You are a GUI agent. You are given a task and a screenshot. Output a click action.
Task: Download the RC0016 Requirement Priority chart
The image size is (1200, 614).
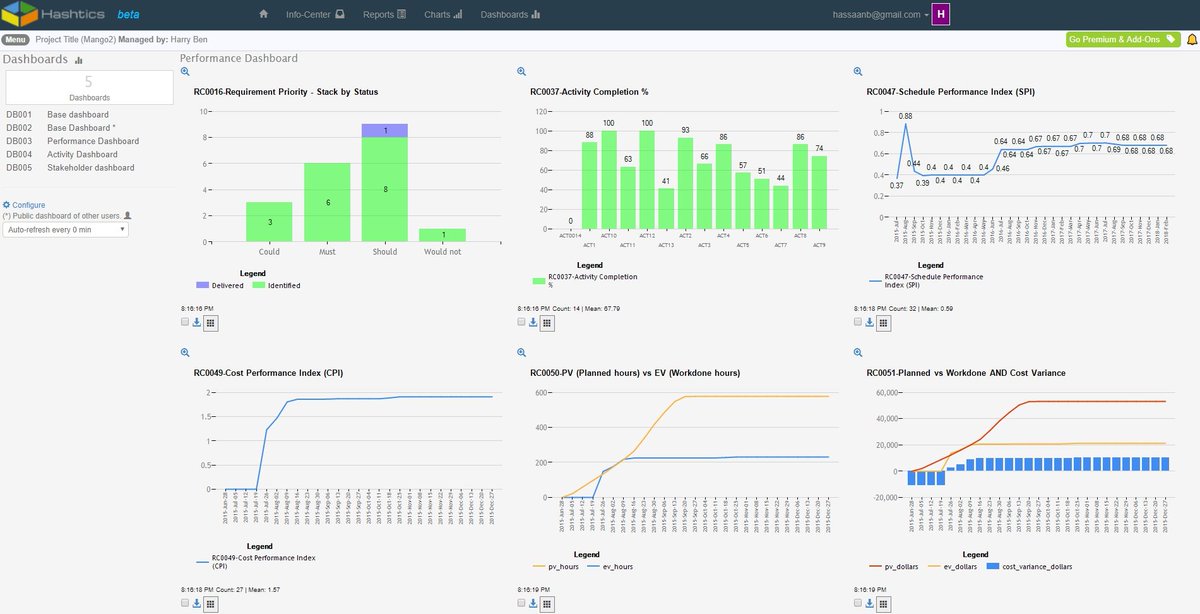[x=197, y=322]
